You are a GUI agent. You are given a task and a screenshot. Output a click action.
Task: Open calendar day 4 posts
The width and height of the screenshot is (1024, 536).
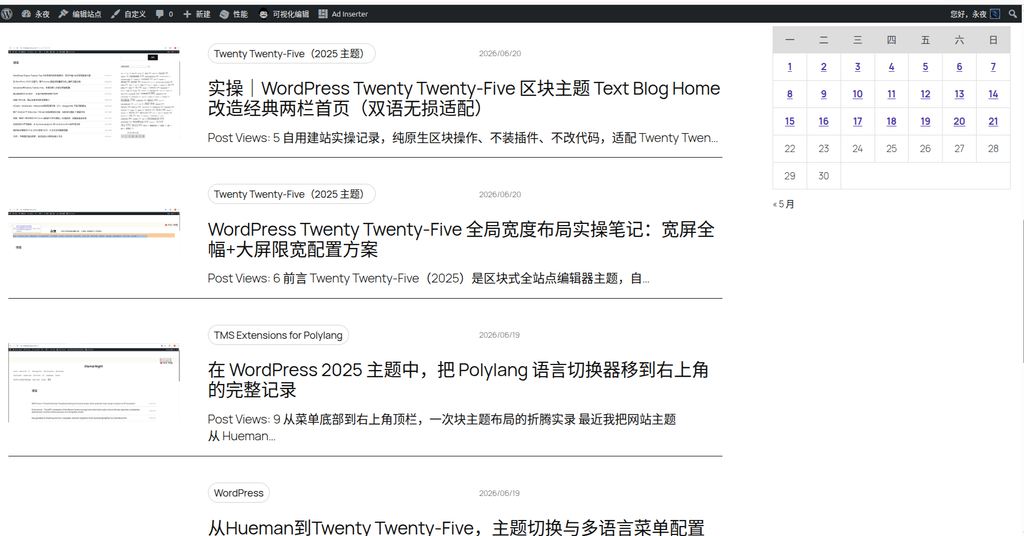891,67
